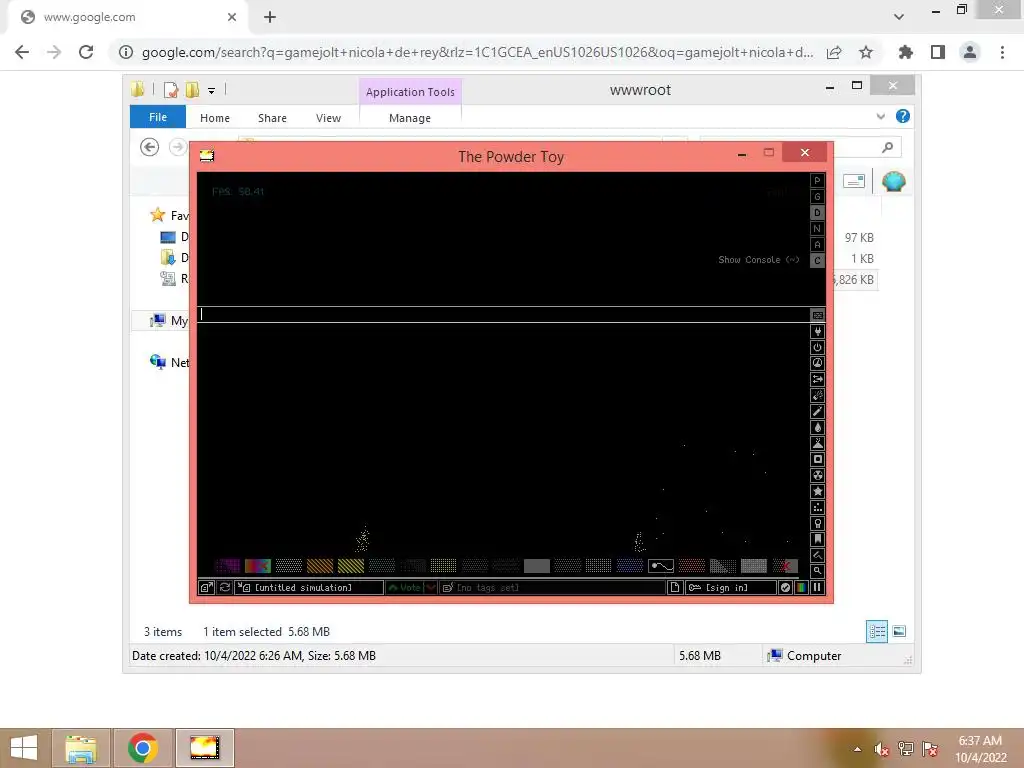Image resolution: width=1024 pixels, height=768 pixels.
Task: Enable the A view mode
Action: (x=817, y=244)
